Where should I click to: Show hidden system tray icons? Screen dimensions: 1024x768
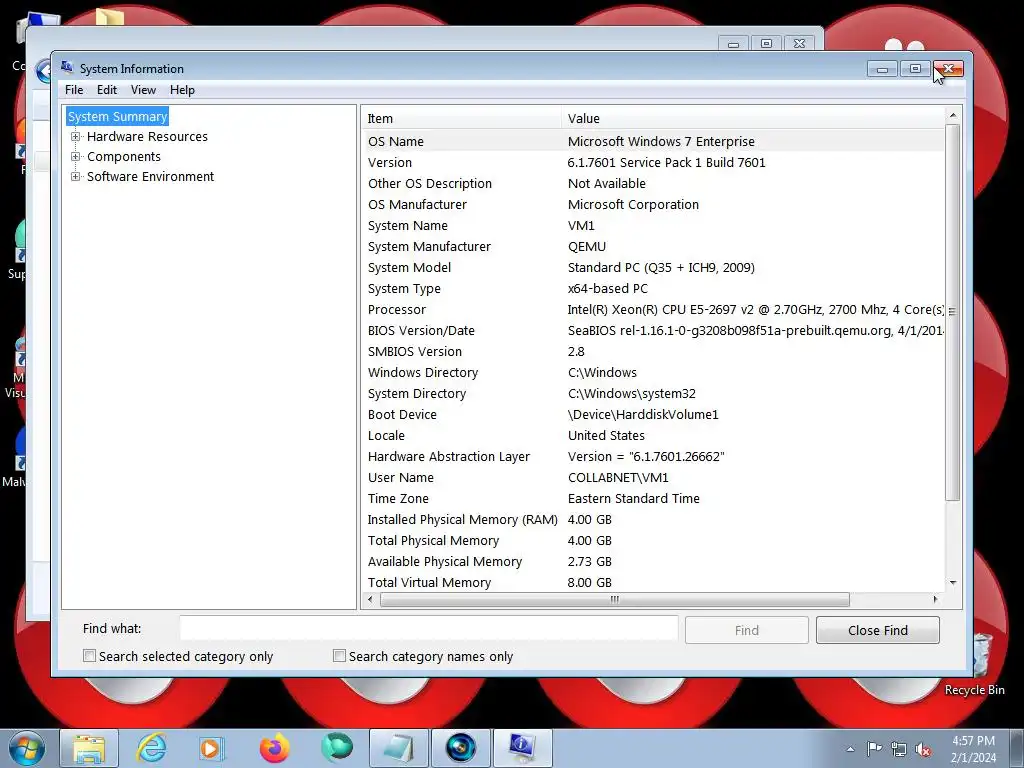coord(850,749)
